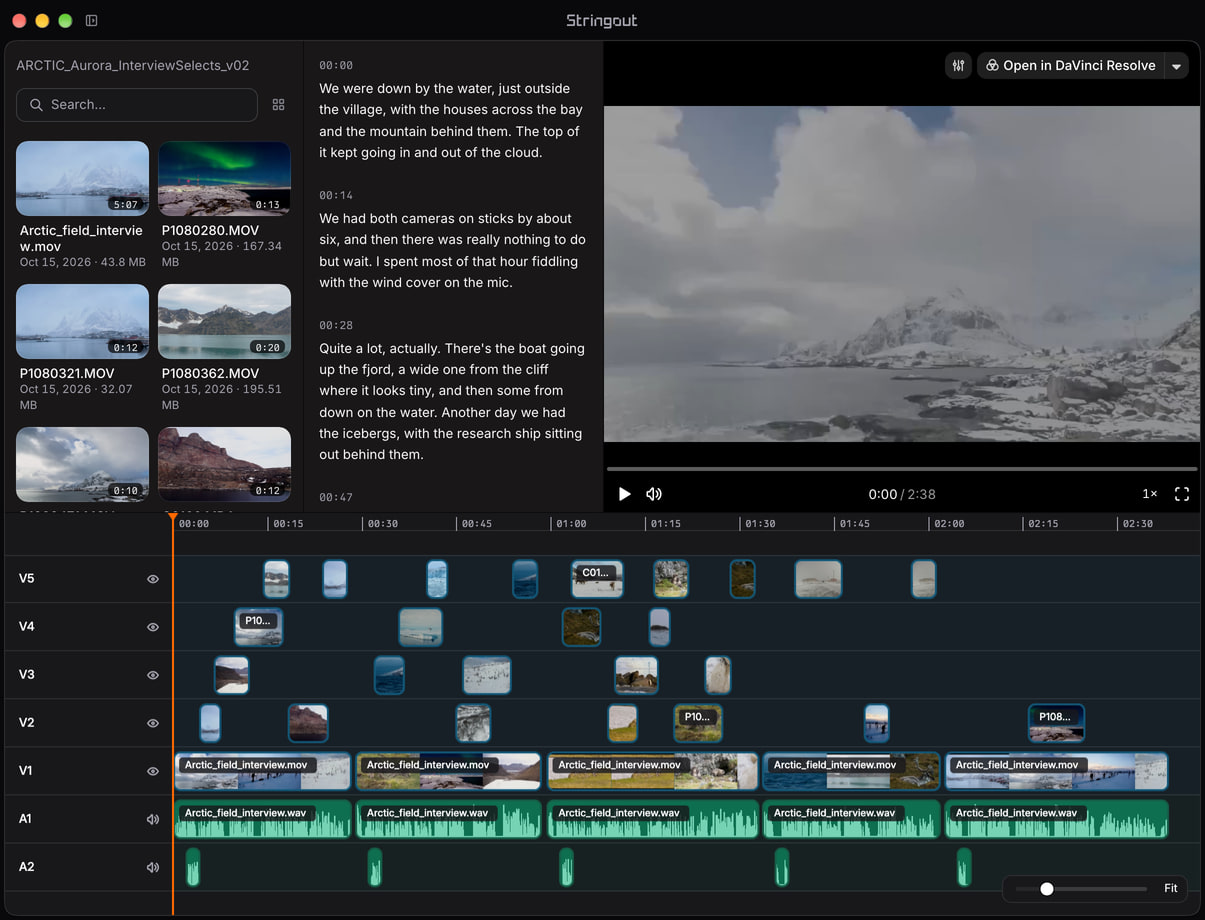Image resolution: width=1205 pixels, height=920 pixels.
Task: Seek on the video progress bar
Action: [902, 468]
